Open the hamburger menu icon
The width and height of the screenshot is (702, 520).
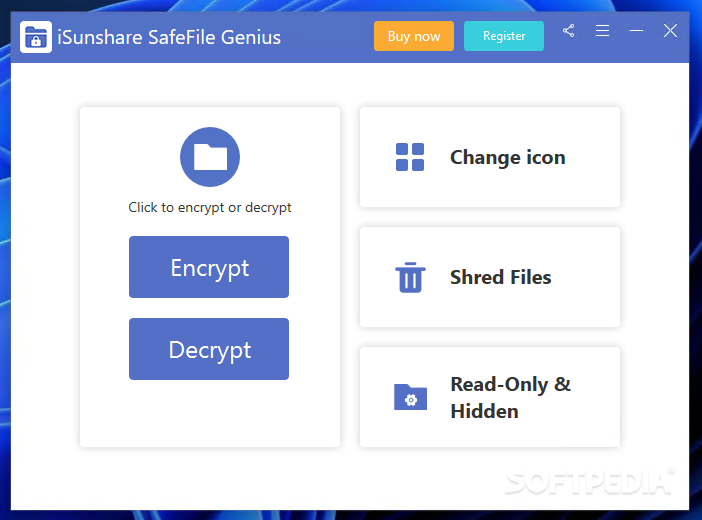pos(603,31)
